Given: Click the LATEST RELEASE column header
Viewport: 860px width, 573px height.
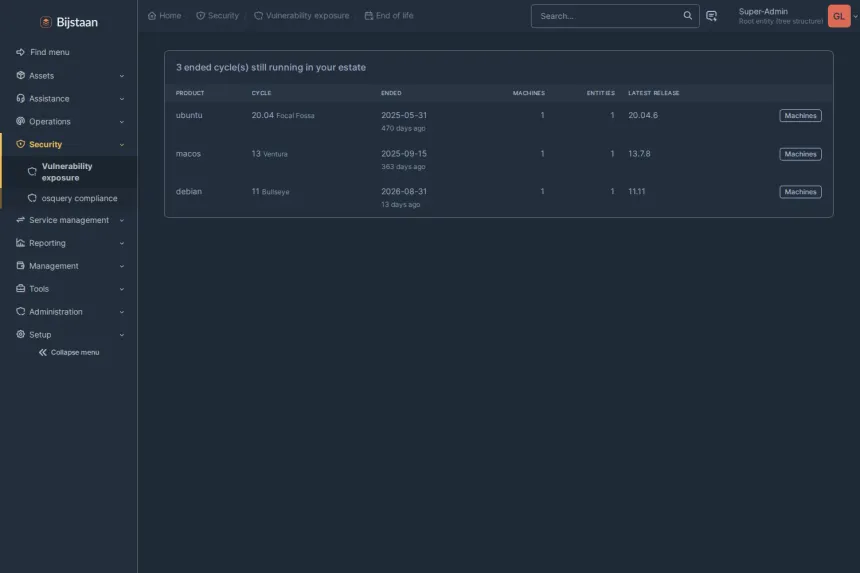Looking at the screenshot, I should click(653, 93).
